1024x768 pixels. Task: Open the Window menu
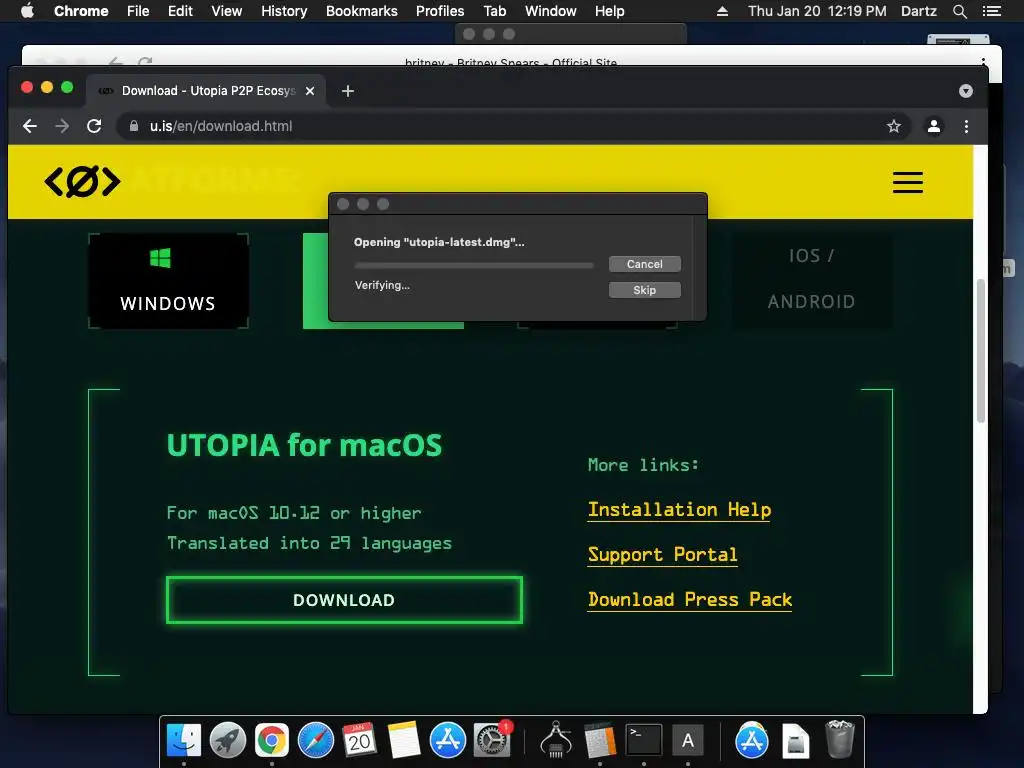[551, 11]
